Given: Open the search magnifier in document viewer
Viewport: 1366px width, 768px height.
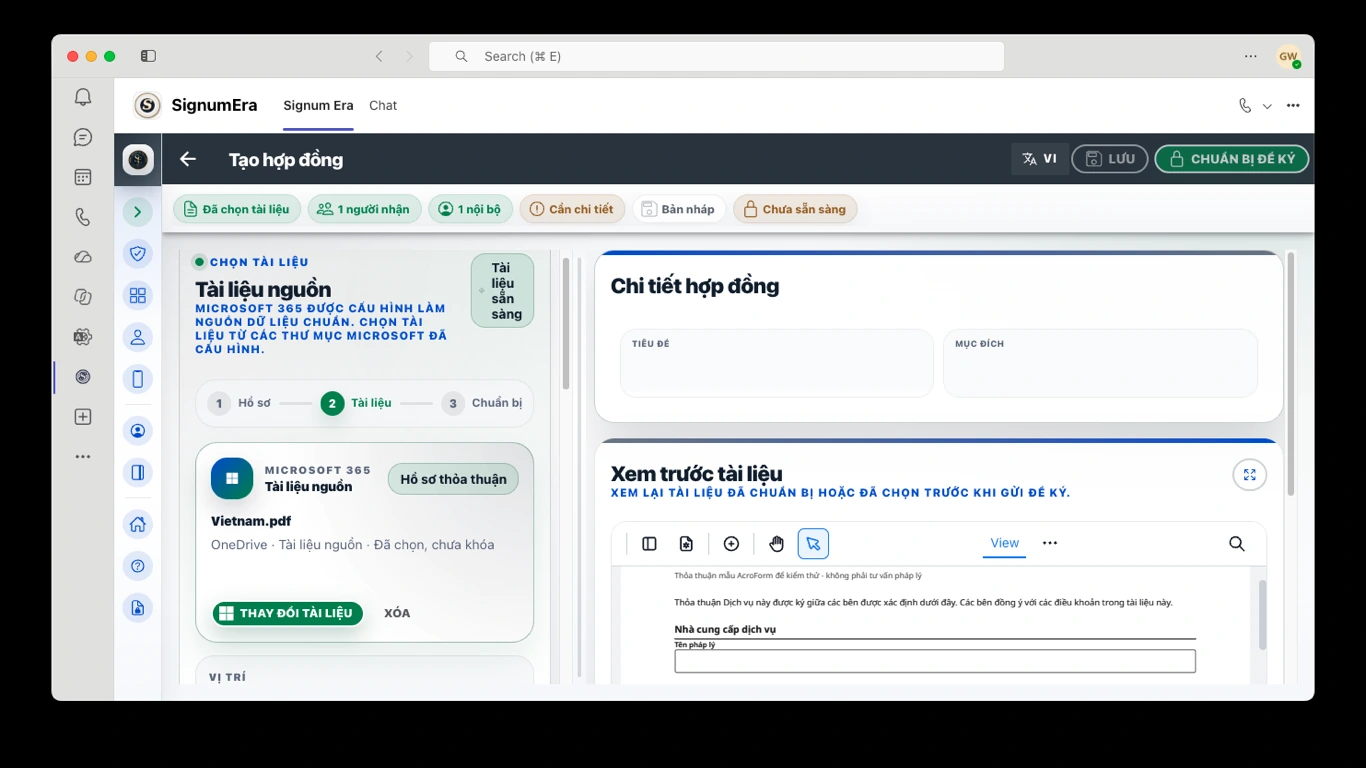Looking at the screenshot, I should point(1237,544).
